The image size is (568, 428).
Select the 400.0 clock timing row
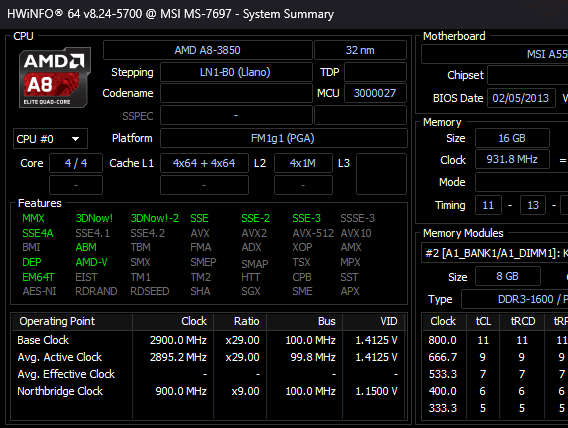[495, 391]
